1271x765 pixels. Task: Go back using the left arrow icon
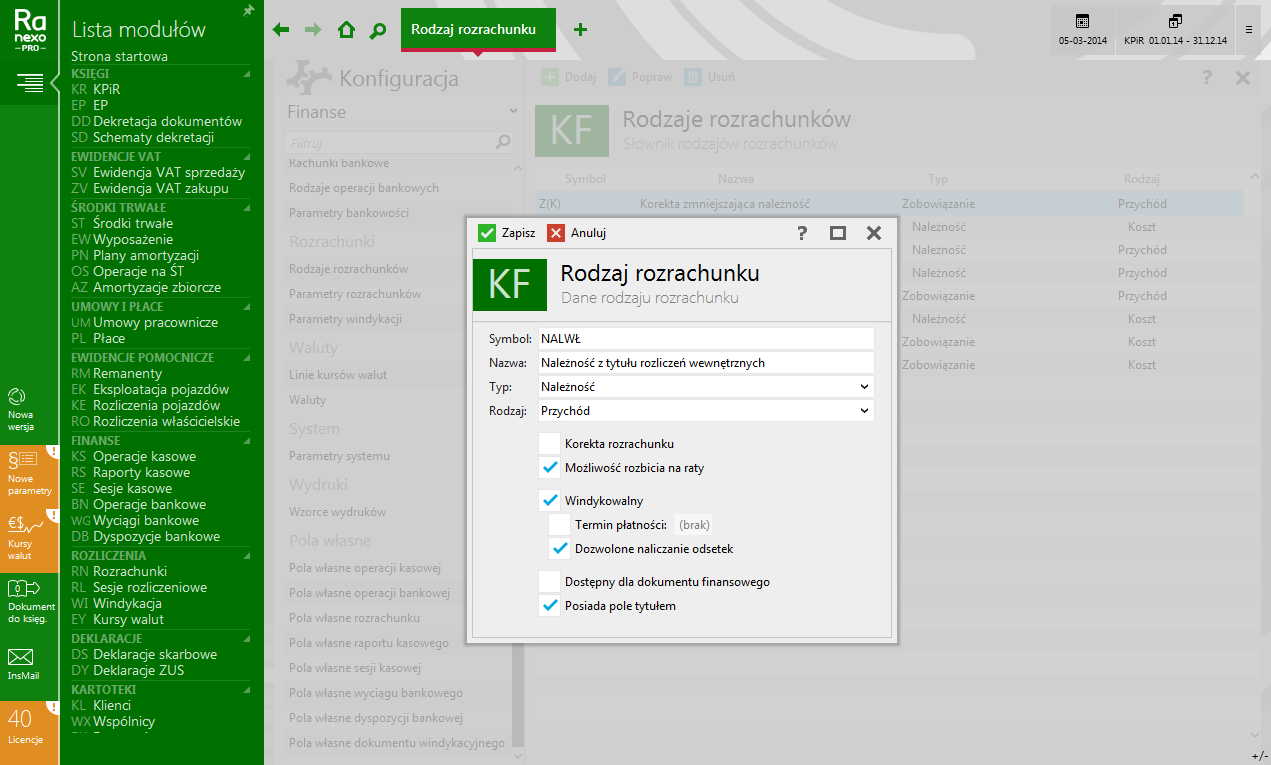click(281, 30)
